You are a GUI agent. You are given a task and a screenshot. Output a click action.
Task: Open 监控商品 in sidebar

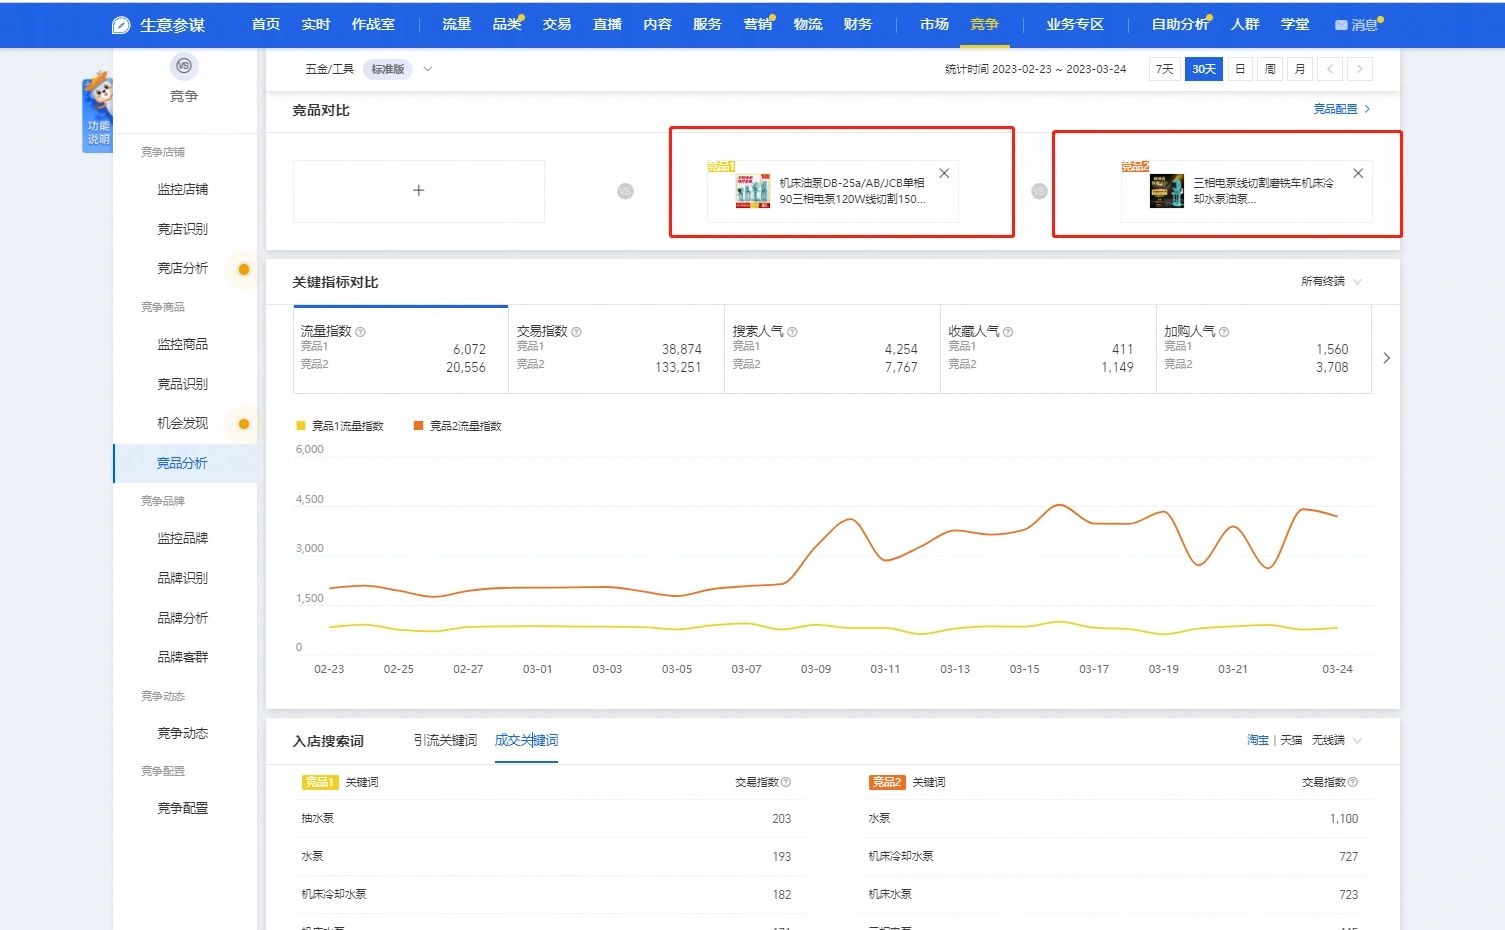tap(183, 345)
